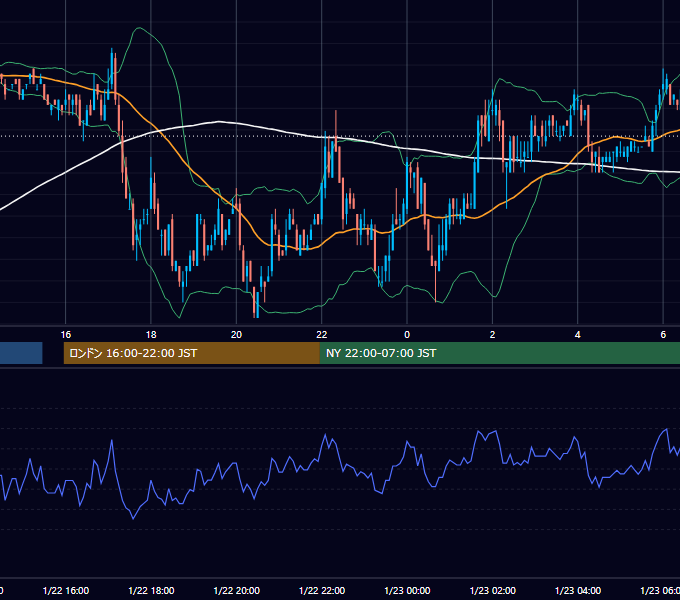Click the 1/22 22:00 date label

[322, 591]
